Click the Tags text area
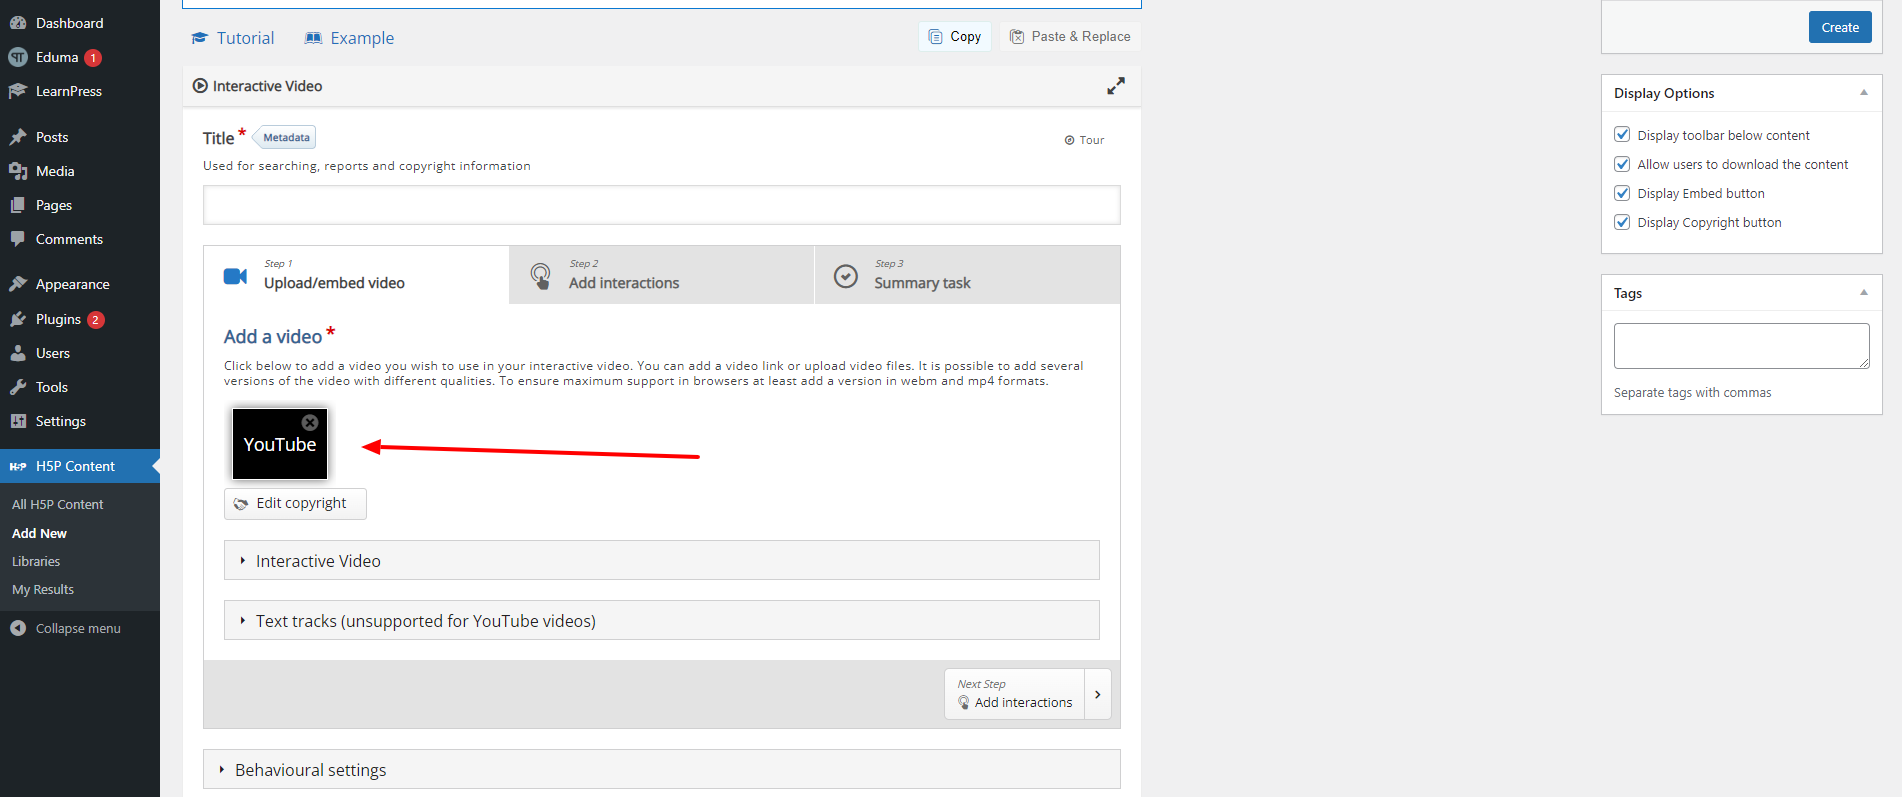Viewport: 1902px width, 797px height. [1741, 346]
